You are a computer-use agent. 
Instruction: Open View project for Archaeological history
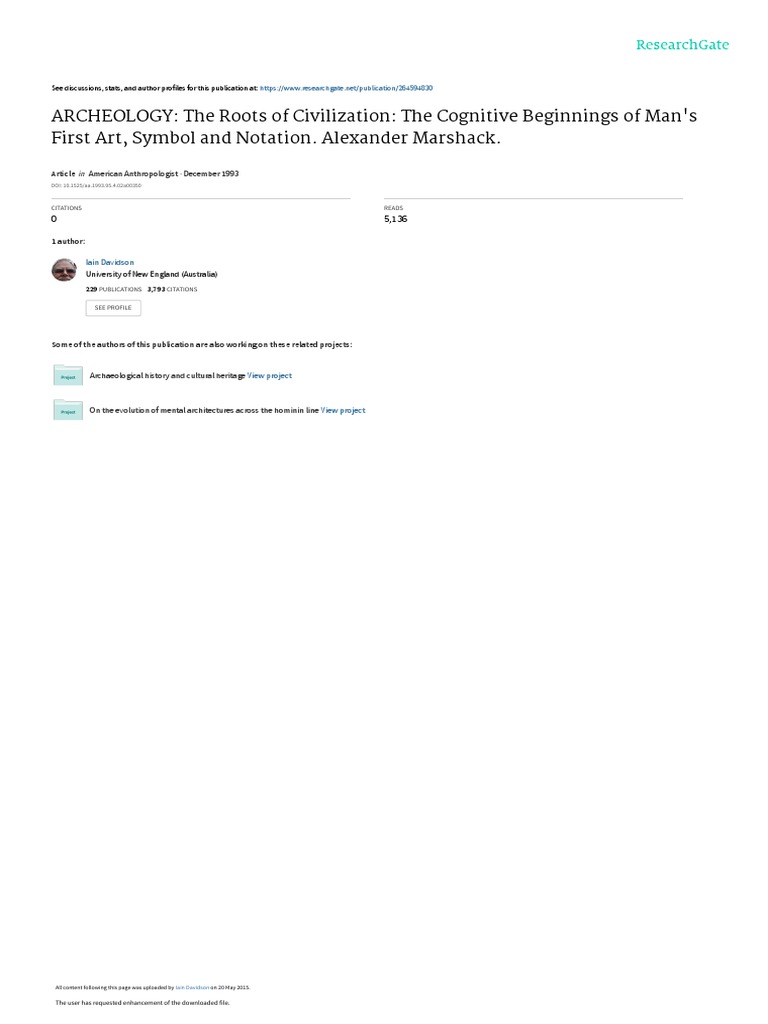(x=270, y=376)
